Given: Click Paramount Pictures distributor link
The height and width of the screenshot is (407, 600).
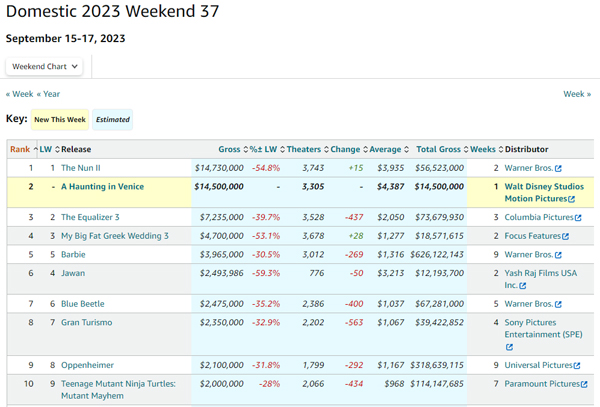Looking at the screenshot, I should coord(542,384).
